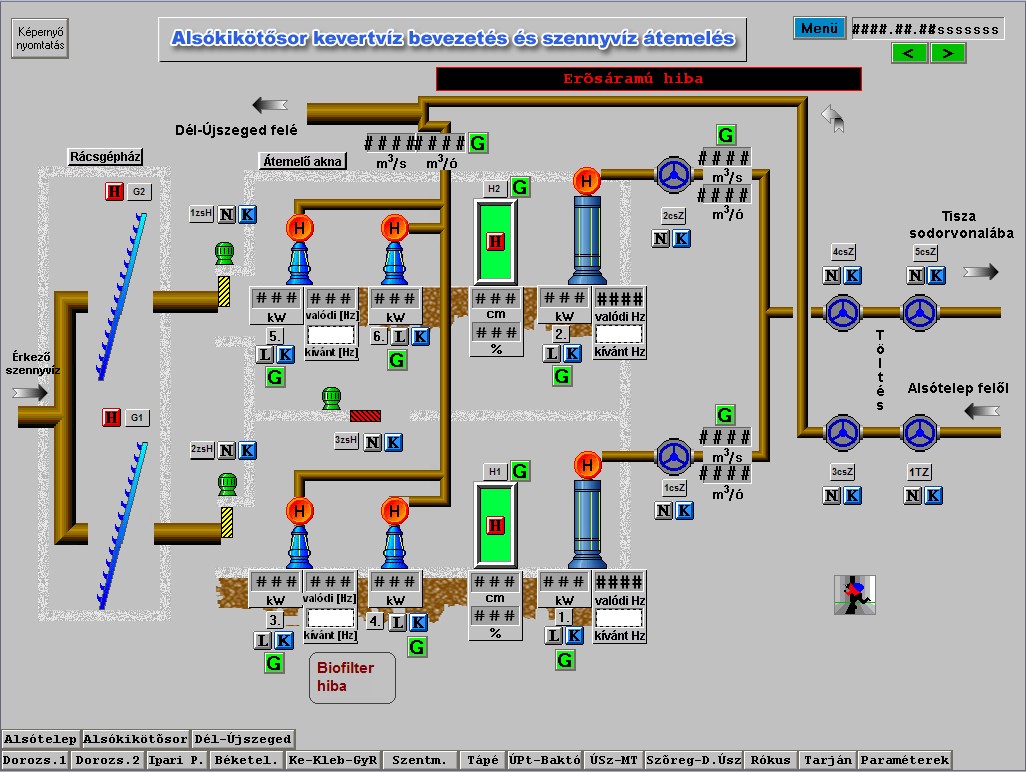1026x772 pixels.
Task: Click the green G under pump 5
Action: pyautogui.click(x=275, y=377)
